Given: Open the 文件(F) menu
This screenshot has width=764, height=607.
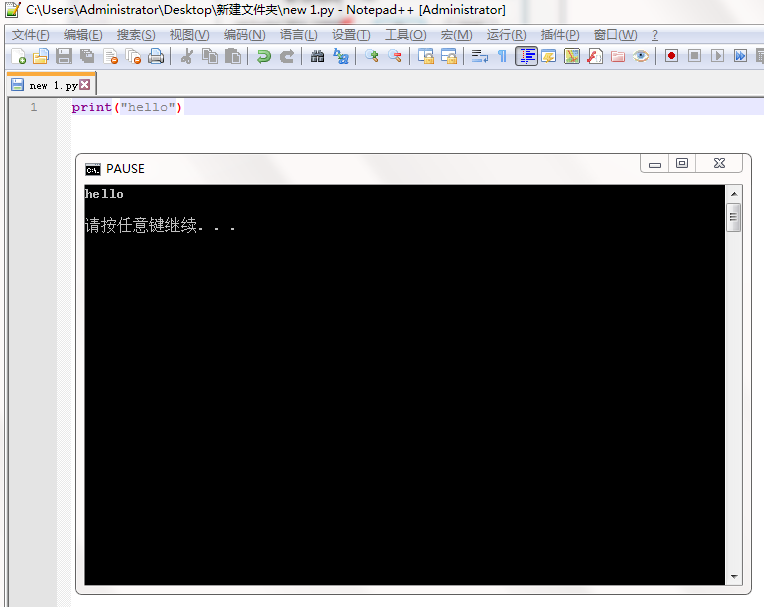Looking at the screenshot, I should coord(31,35).
